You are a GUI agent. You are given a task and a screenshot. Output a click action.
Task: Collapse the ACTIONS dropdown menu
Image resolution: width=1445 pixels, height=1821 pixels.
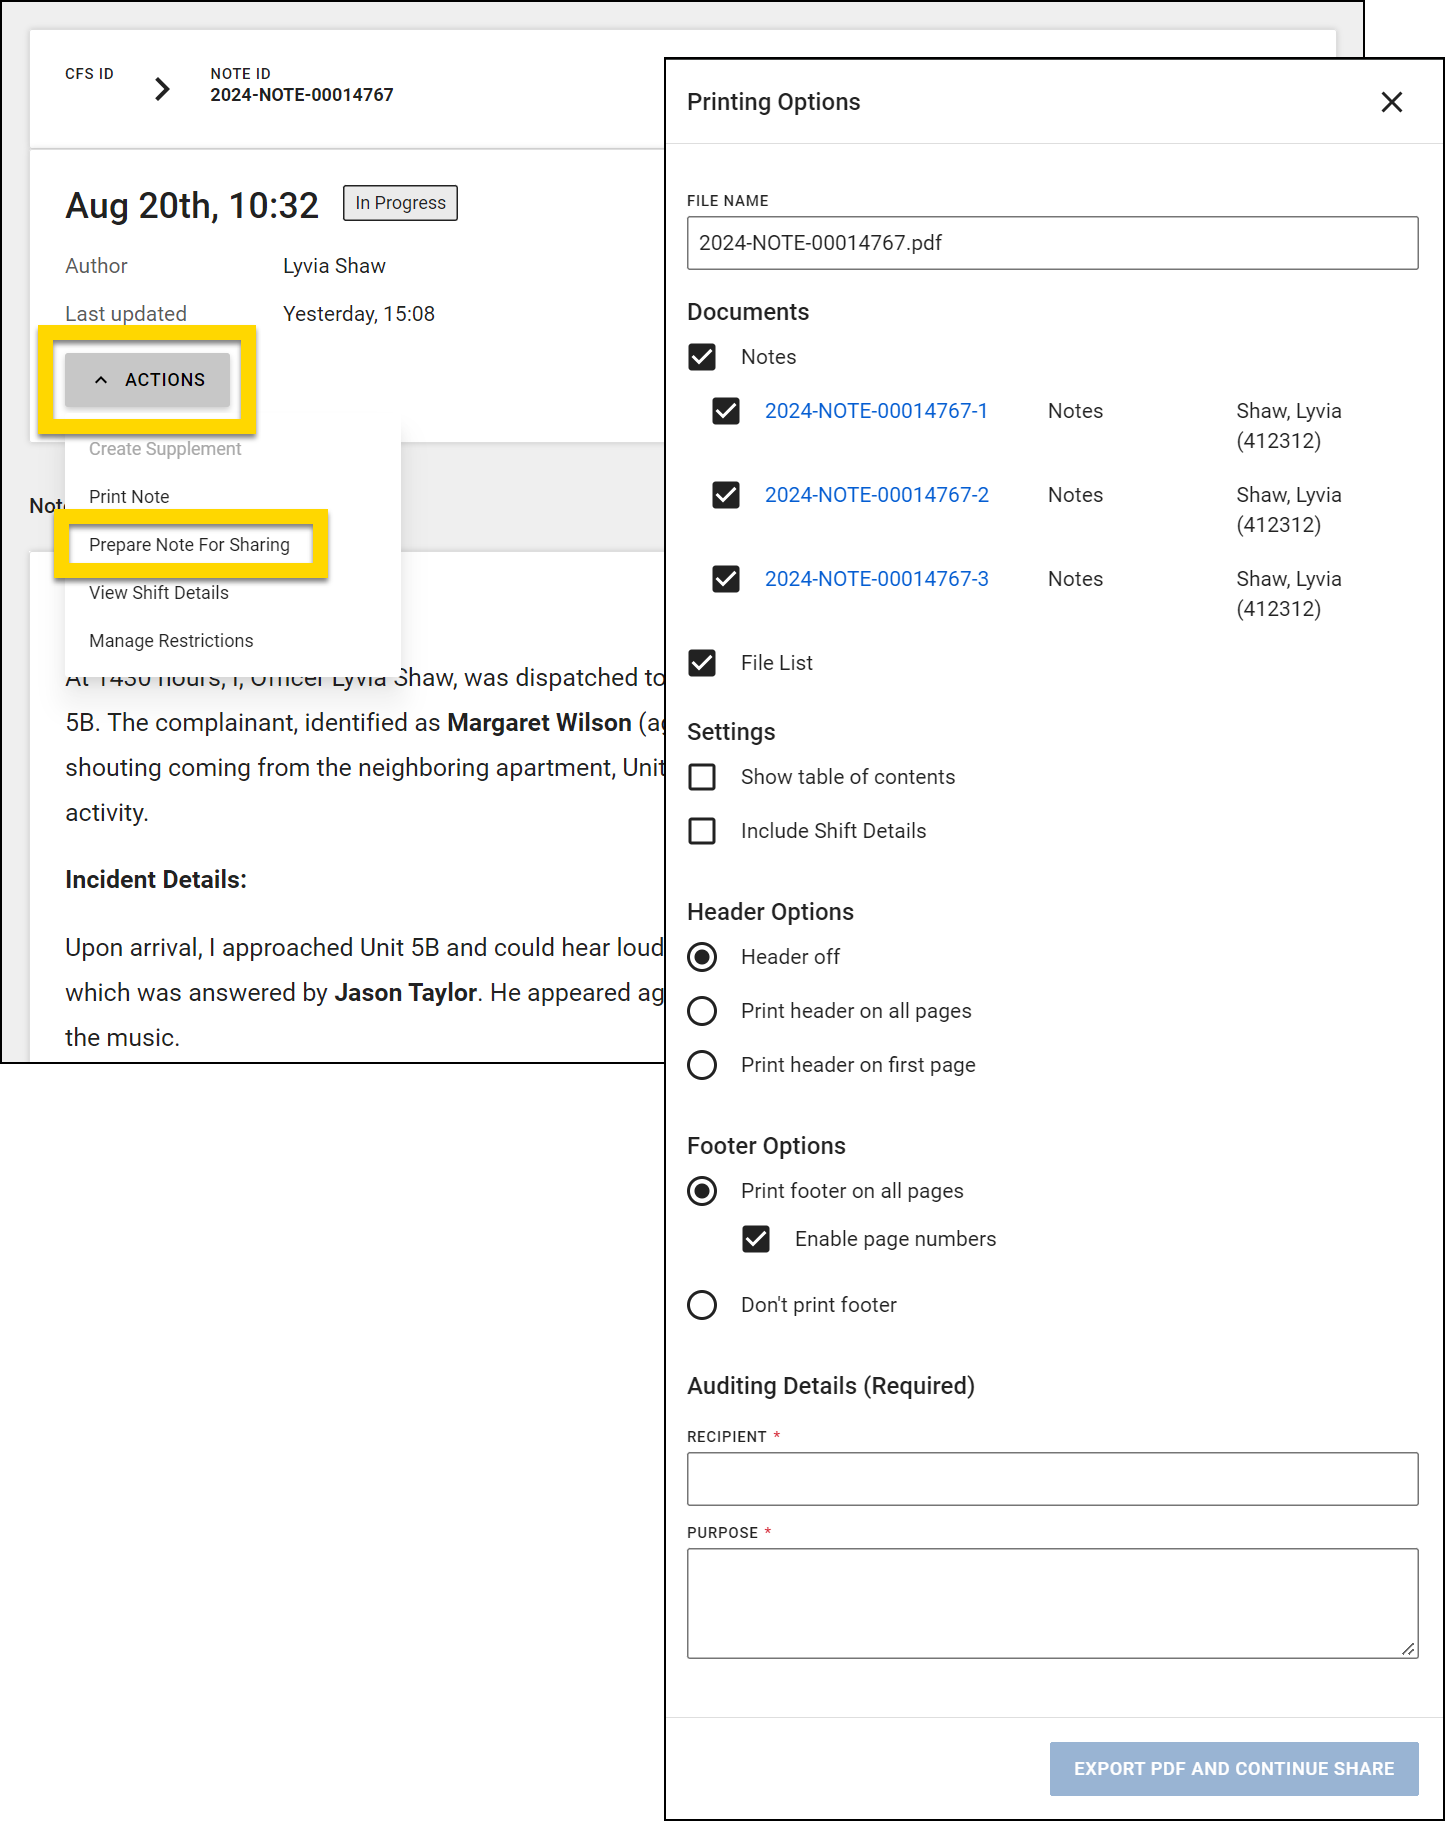(148, 380)
